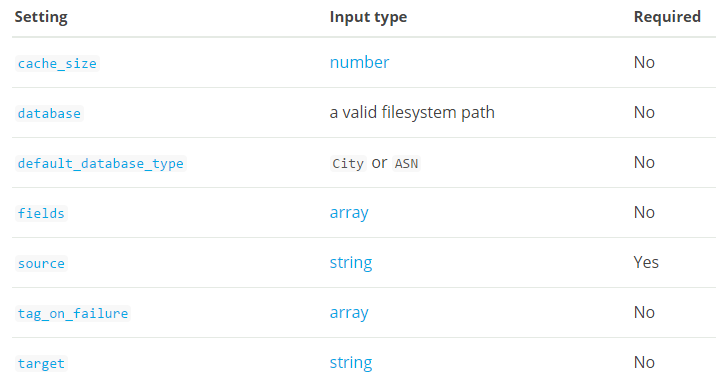The width and height of the screenshot is (716, 384).
Task: Open the tag_on_failure setting link
Action: coord(73,313)
